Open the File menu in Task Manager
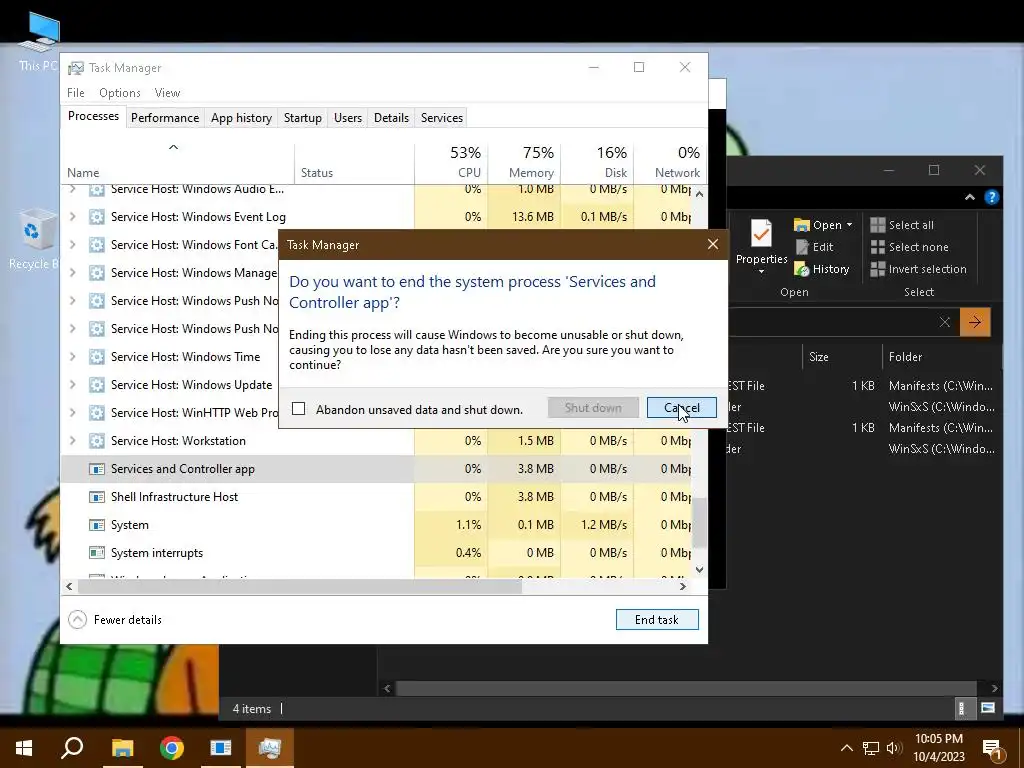1024x768 pixels. click(76, 93)
